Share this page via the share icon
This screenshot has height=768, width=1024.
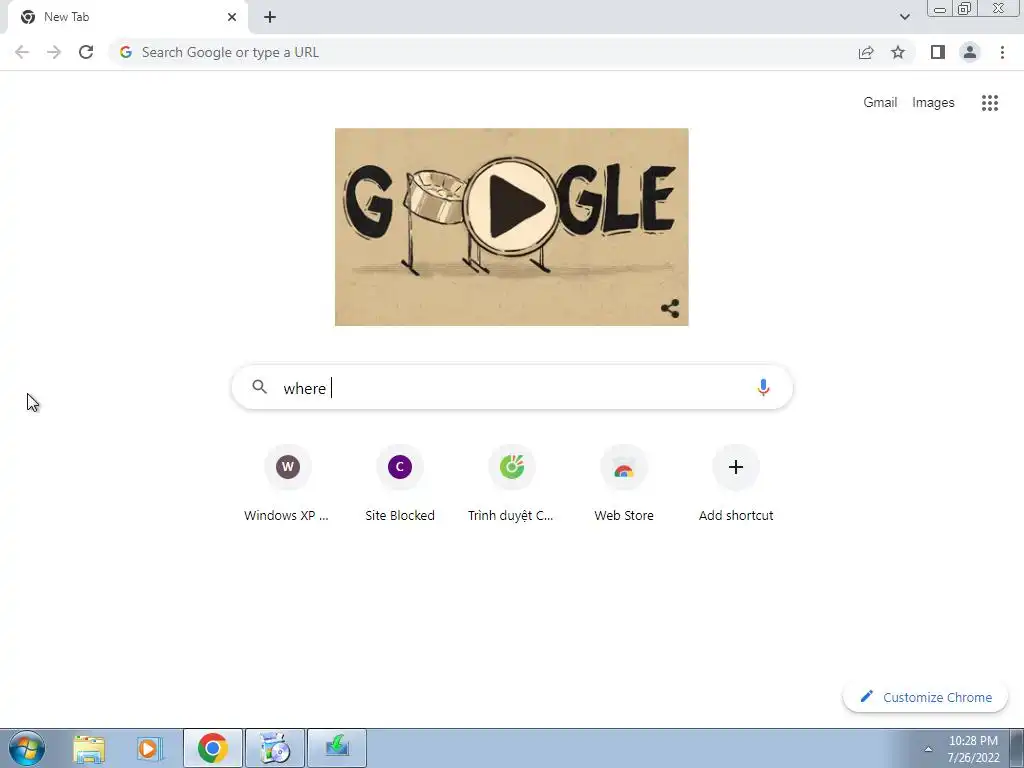(x=866, y=52)
